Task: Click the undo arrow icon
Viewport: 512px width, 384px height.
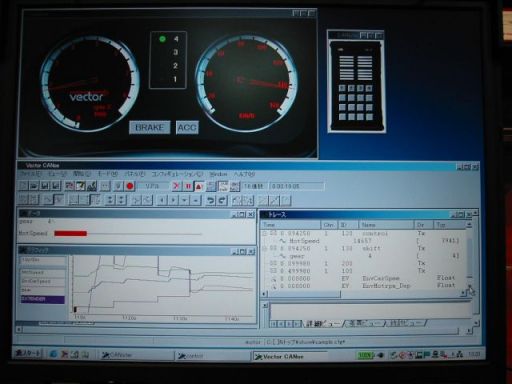Action: [210, 200]
